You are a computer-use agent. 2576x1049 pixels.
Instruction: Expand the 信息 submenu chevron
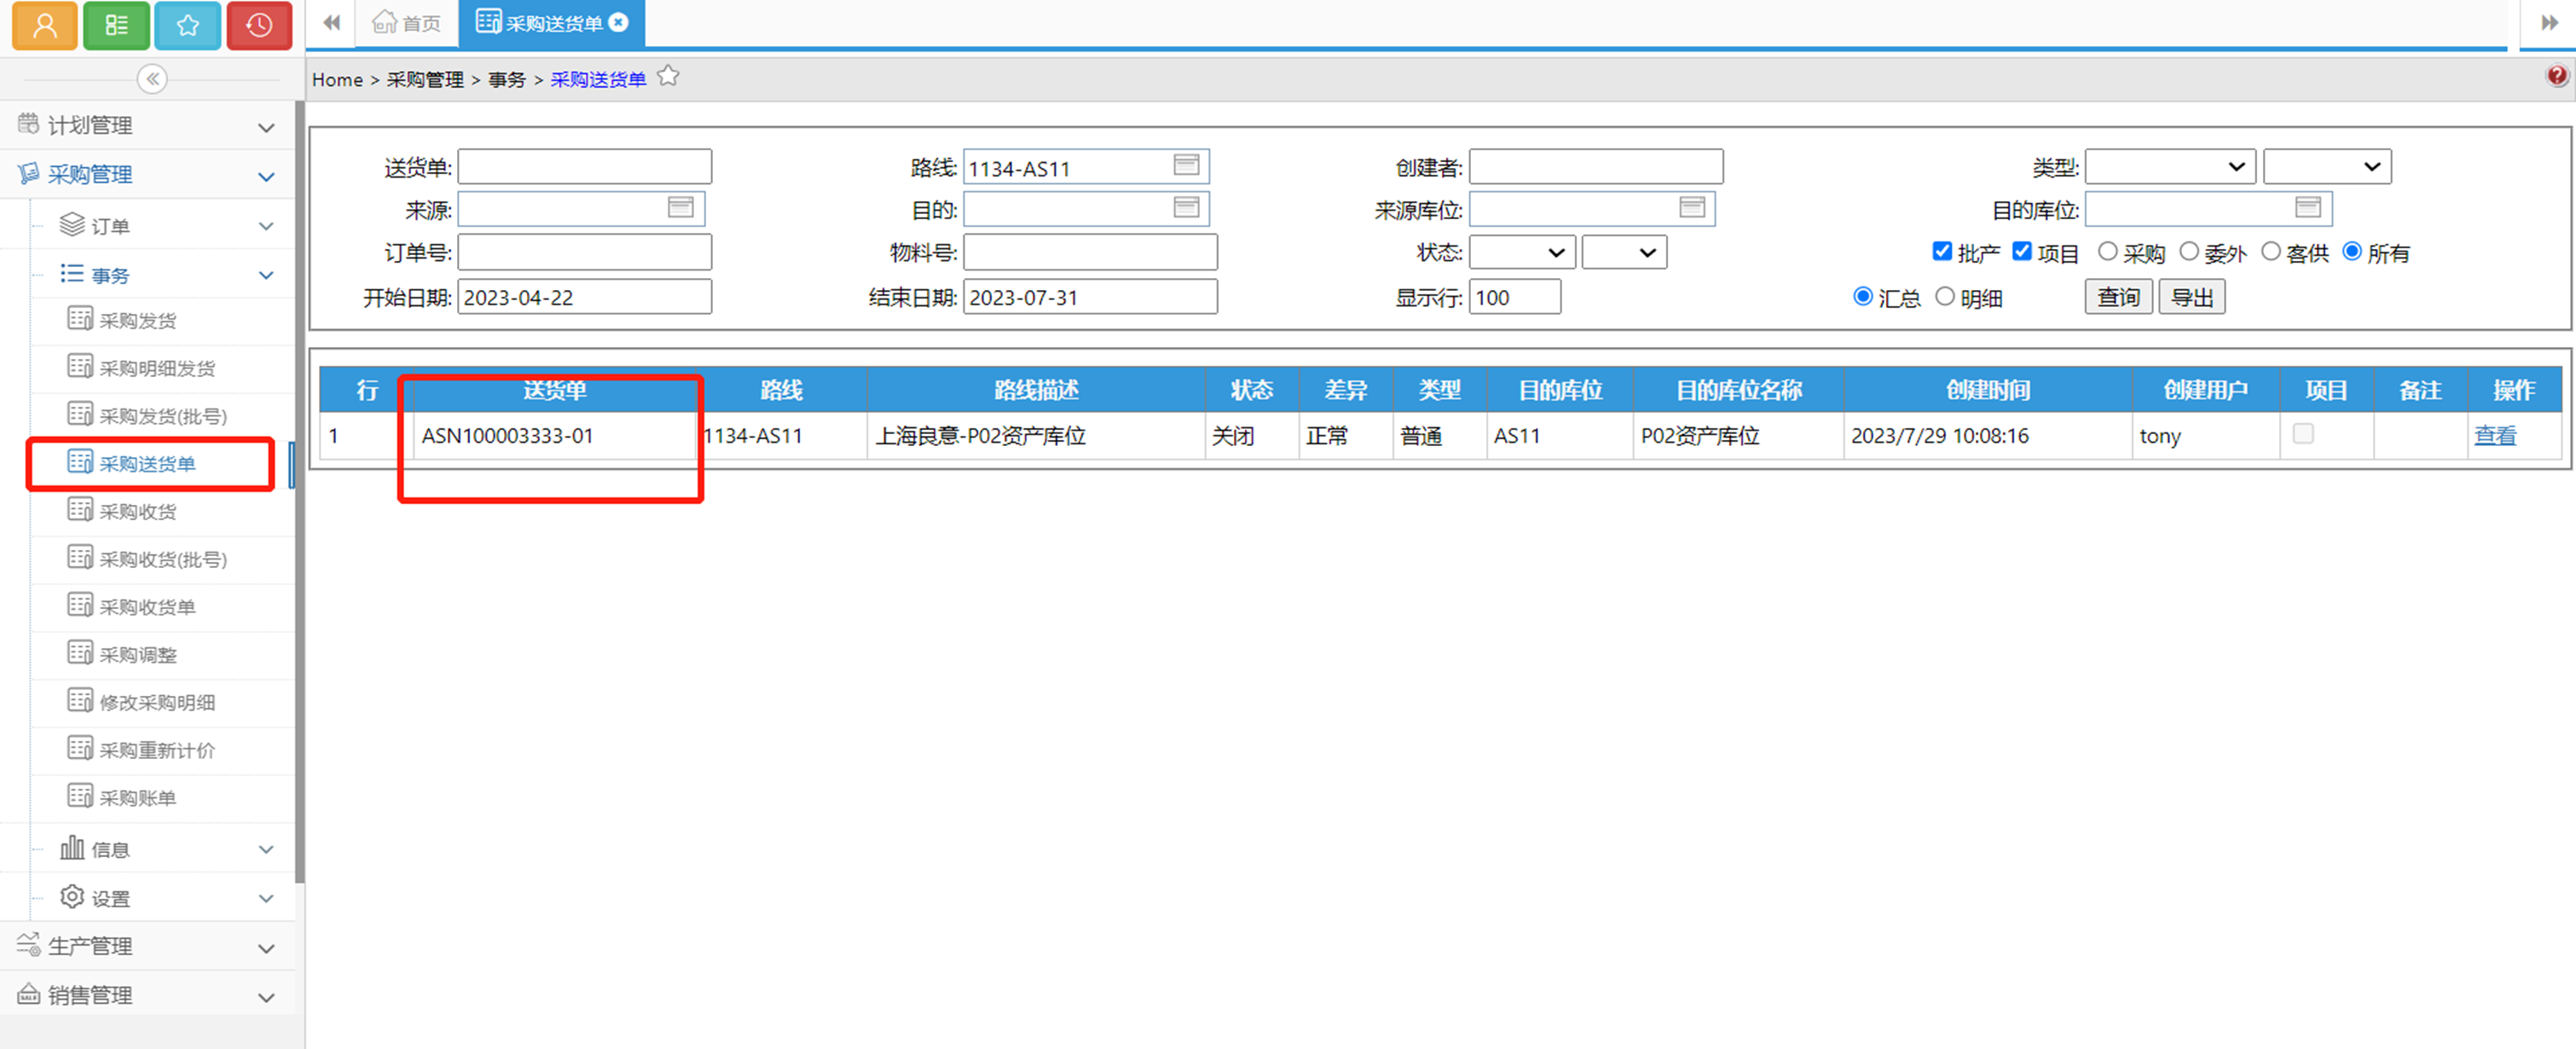pos(266,849)
